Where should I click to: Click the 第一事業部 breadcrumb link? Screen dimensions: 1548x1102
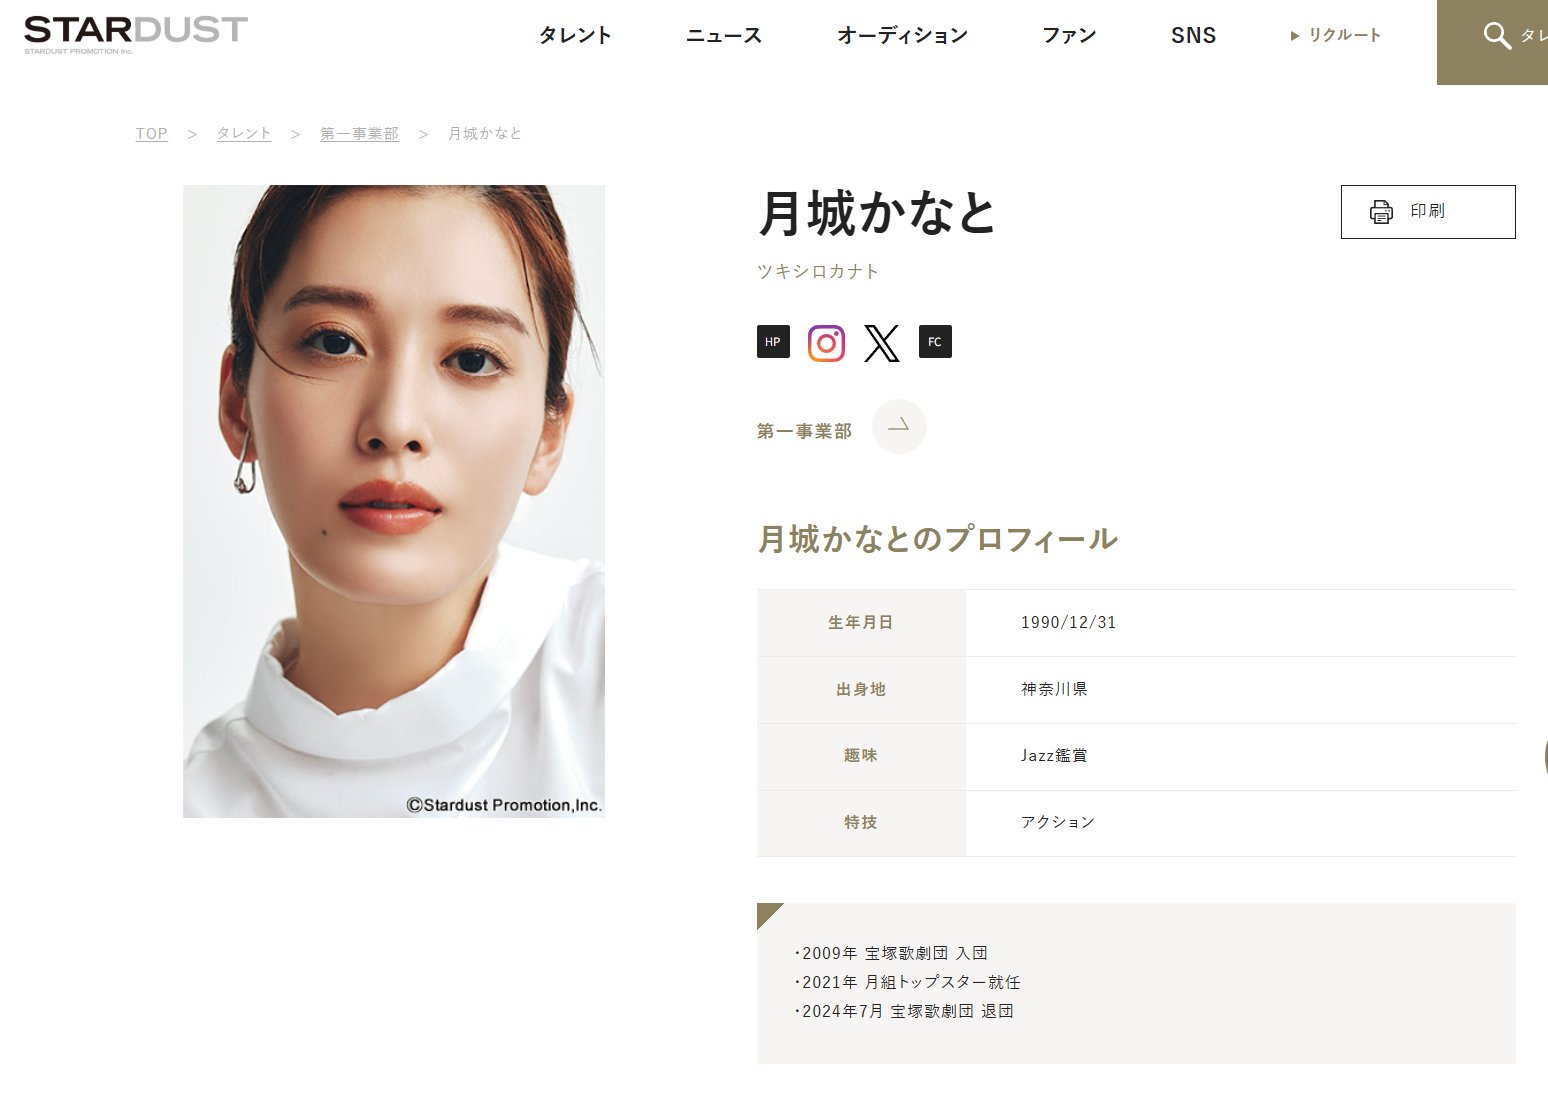(359, 134)
